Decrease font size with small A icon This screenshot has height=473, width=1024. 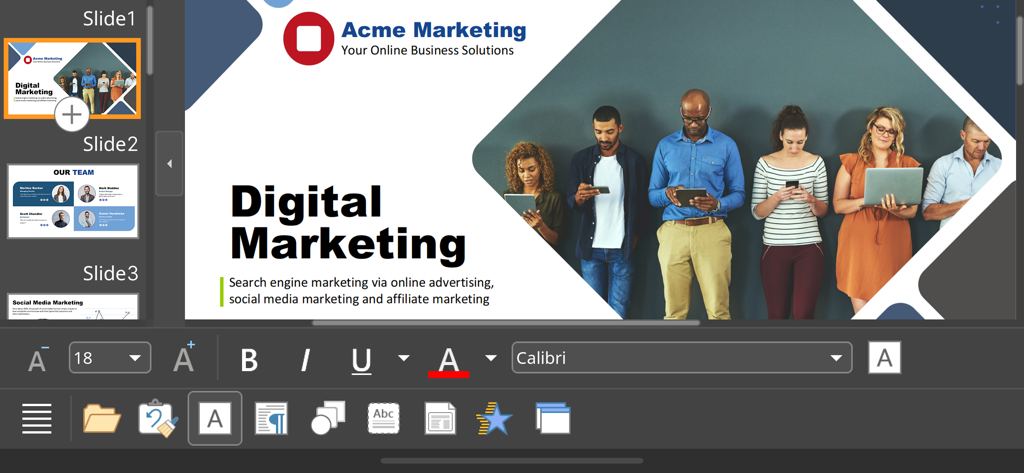coord(39,358)
